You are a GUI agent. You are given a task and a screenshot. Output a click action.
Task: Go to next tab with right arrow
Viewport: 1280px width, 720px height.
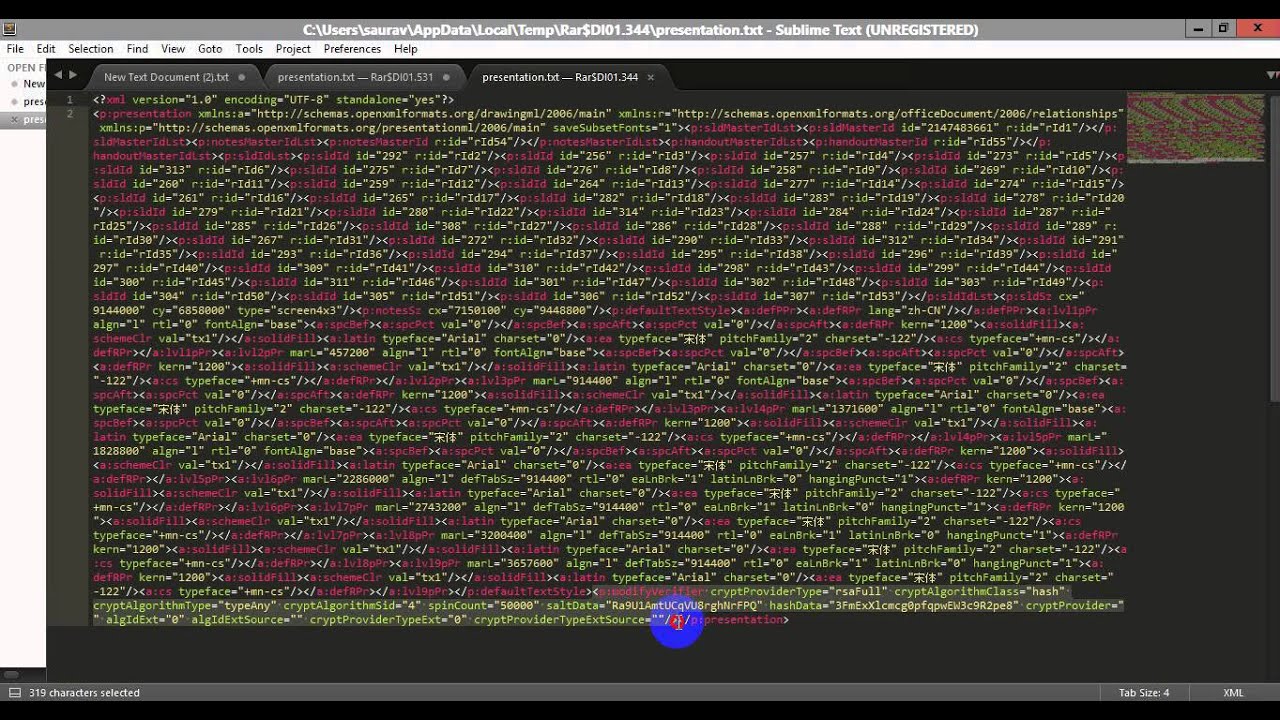(72, 75)
